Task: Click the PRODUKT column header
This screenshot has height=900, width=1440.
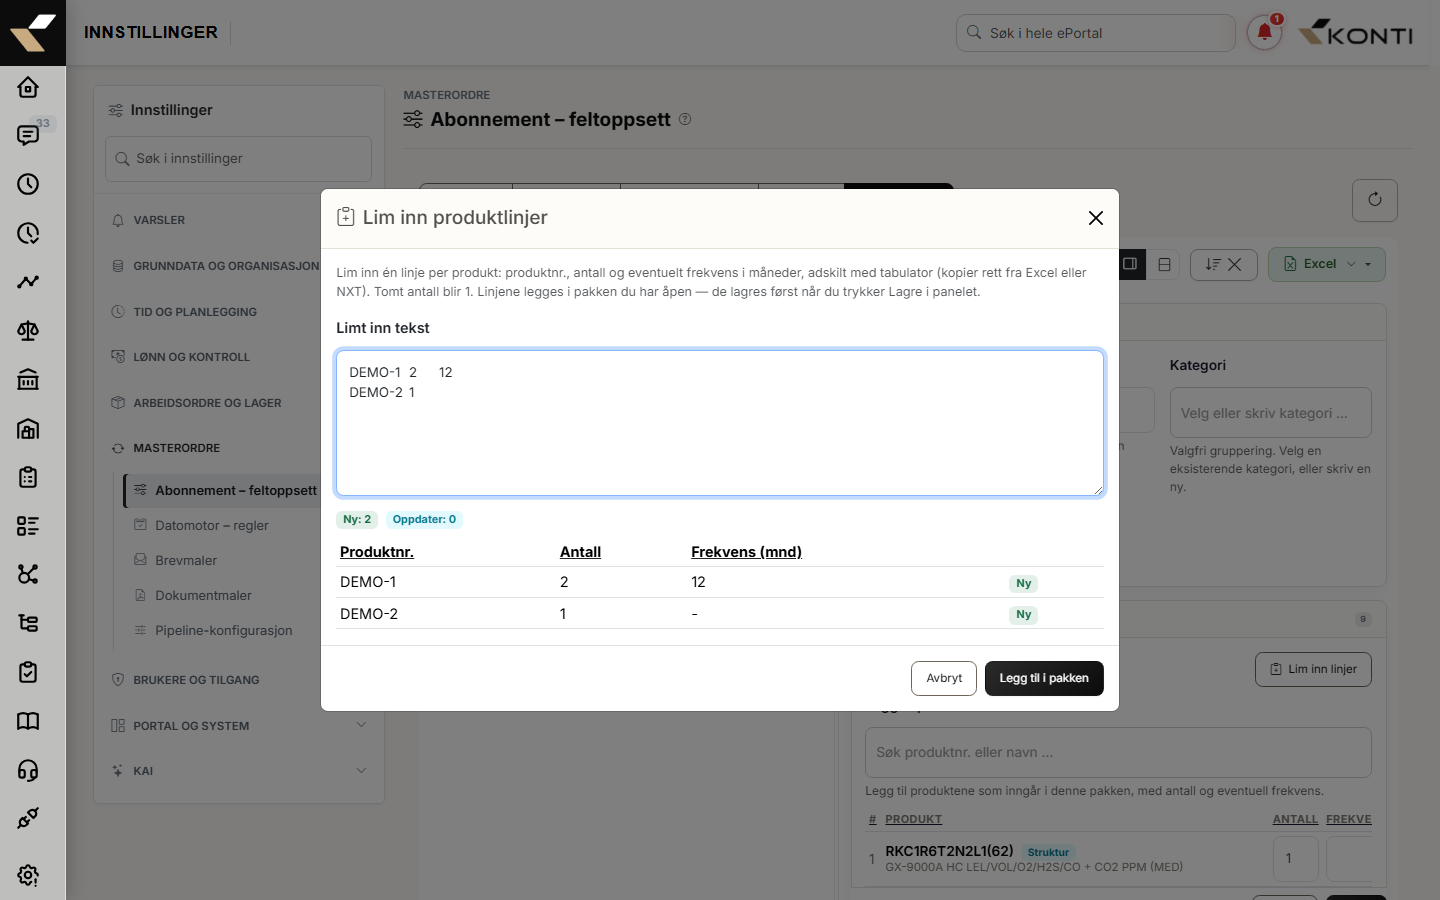Action: click(x=913, y=819)
